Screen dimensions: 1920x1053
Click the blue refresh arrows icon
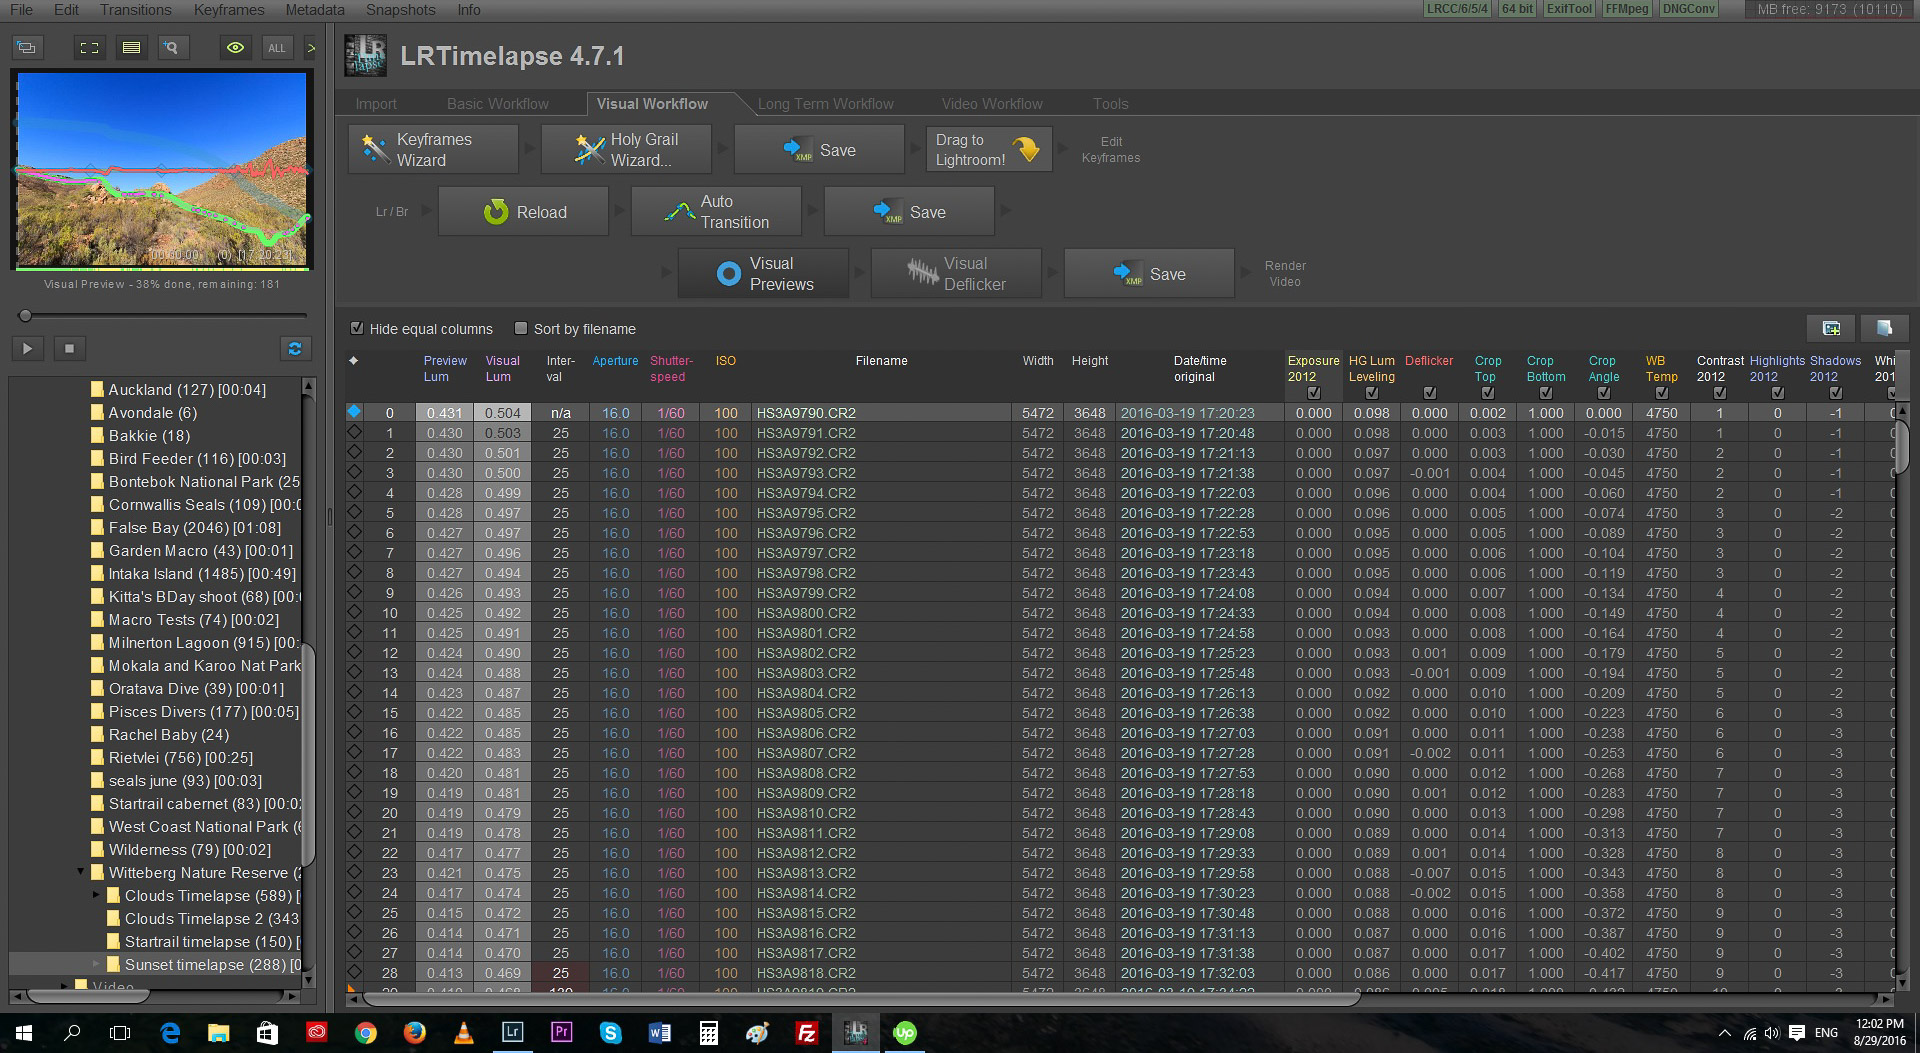click(x=295, y=348)
